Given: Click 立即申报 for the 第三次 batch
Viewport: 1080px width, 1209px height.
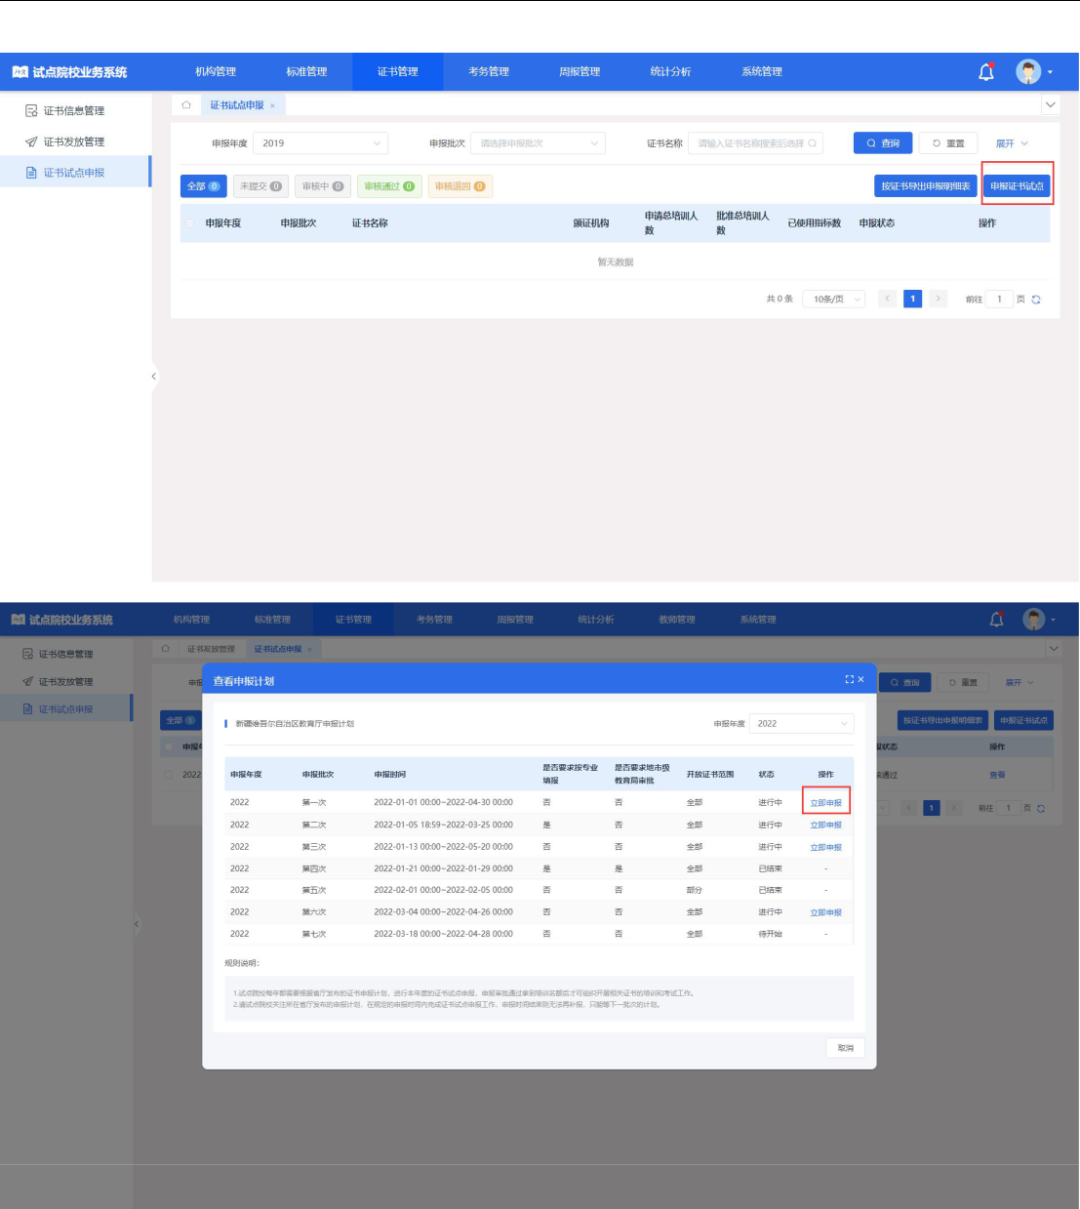Looking at the screenshot, I should pos(826,847).
